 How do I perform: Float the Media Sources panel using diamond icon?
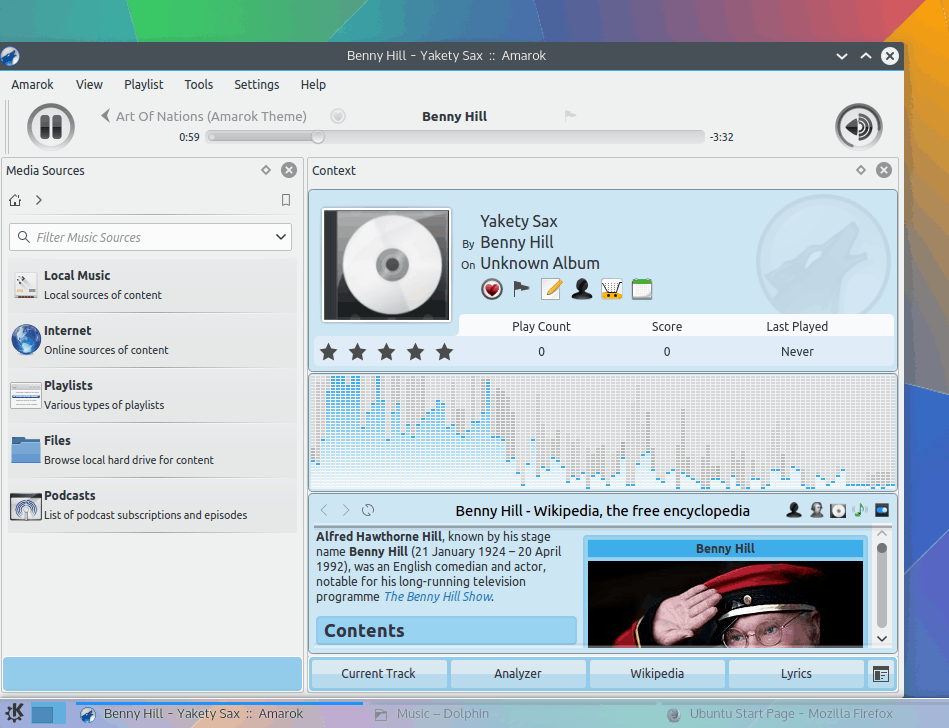(266, 170)
